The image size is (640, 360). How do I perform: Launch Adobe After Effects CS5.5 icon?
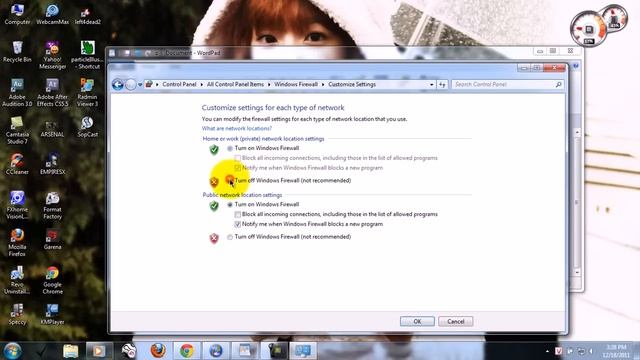[52, 92]
